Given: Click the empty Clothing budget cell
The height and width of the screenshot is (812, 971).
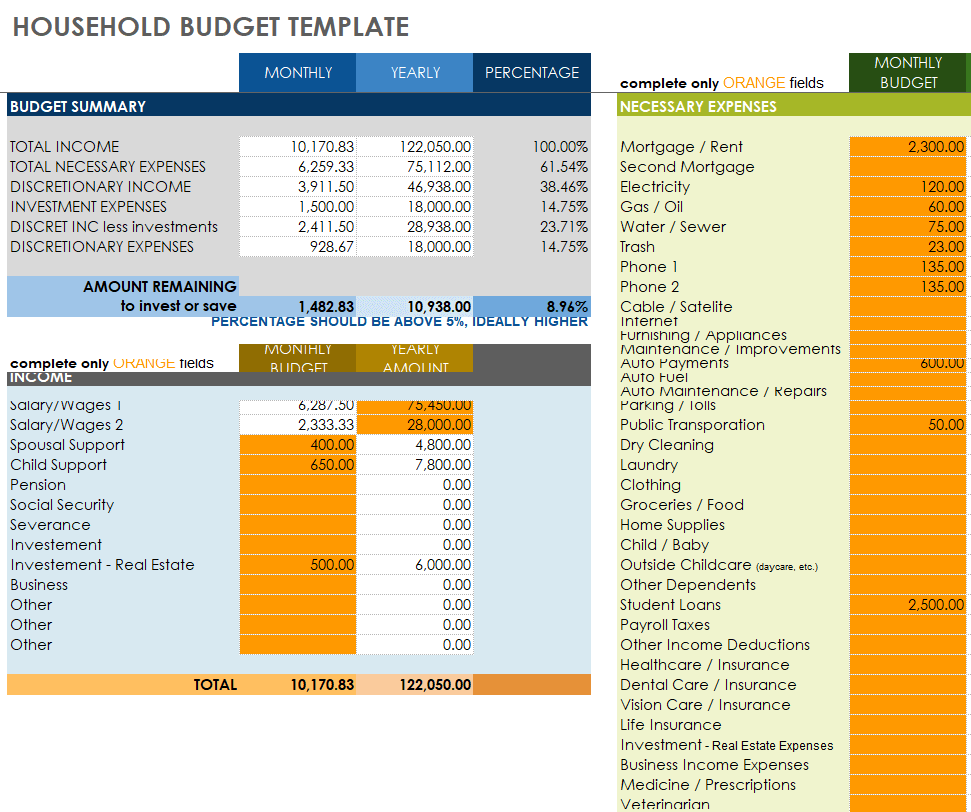Looking at the screenshot, I should (x=907, y=485).
